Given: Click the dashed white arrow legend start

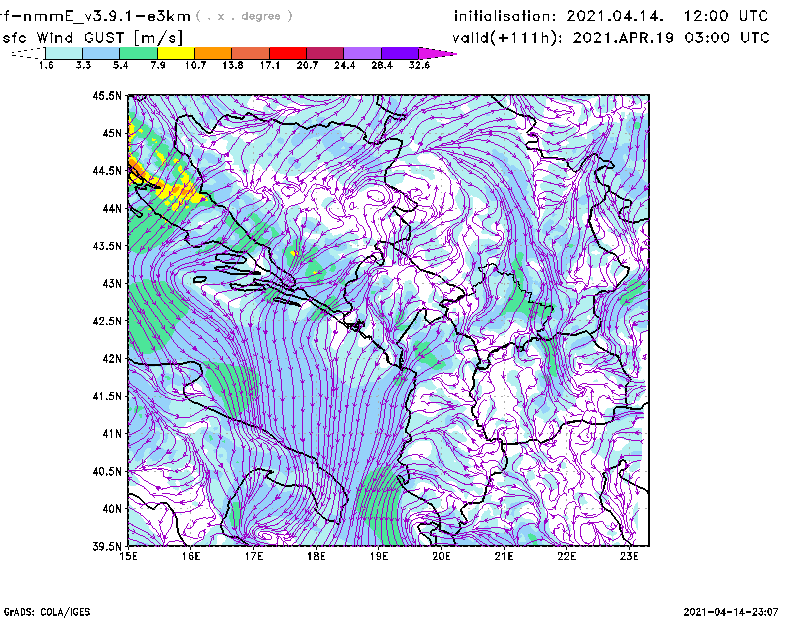Looking at the screenshot, I should coord(28,53).
